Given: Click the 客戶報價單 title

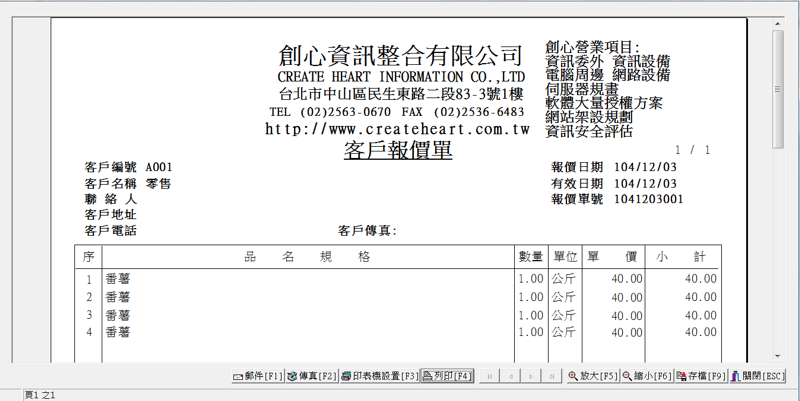Looking at the screenshot, I should click(398, 150).
